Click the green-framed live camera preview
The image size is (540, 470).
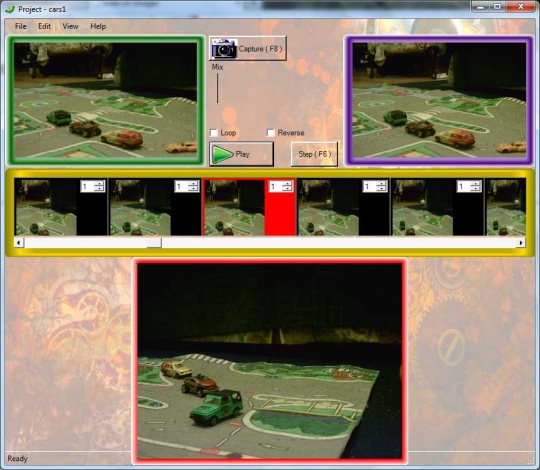[x=105, y=100]
